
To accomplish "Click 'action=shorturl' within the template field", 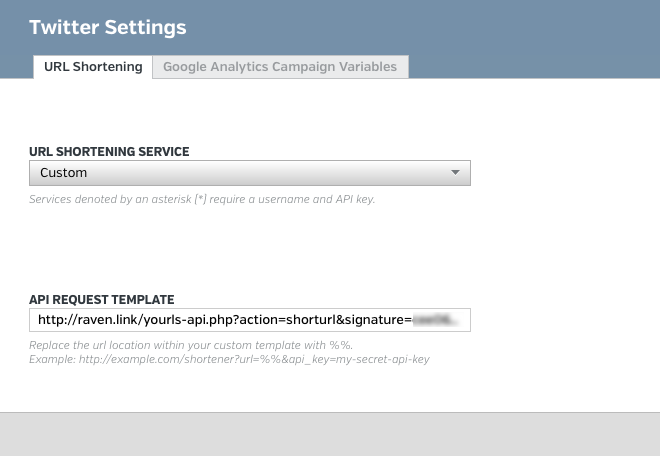I will coord(288,320).
